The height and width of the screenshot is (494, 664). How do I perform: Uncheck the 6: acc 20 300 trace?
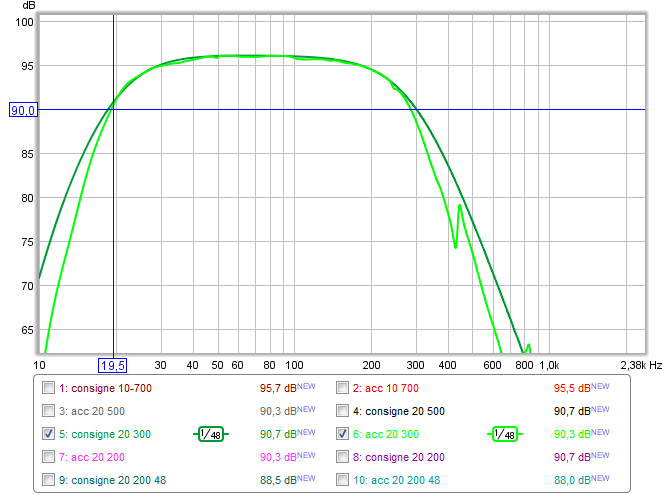pyautogui.click(x=343, y=434)
